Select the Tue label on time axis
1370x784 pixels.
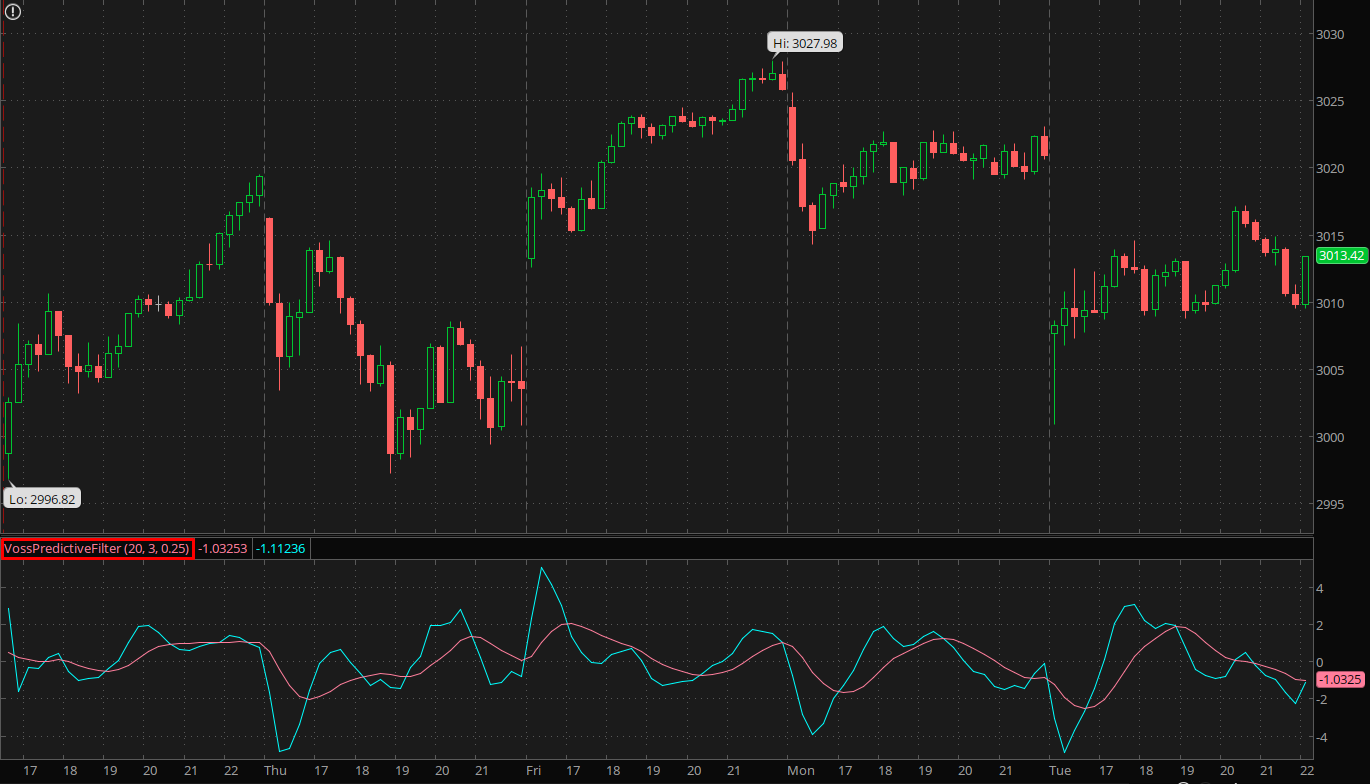point(1060,771)
